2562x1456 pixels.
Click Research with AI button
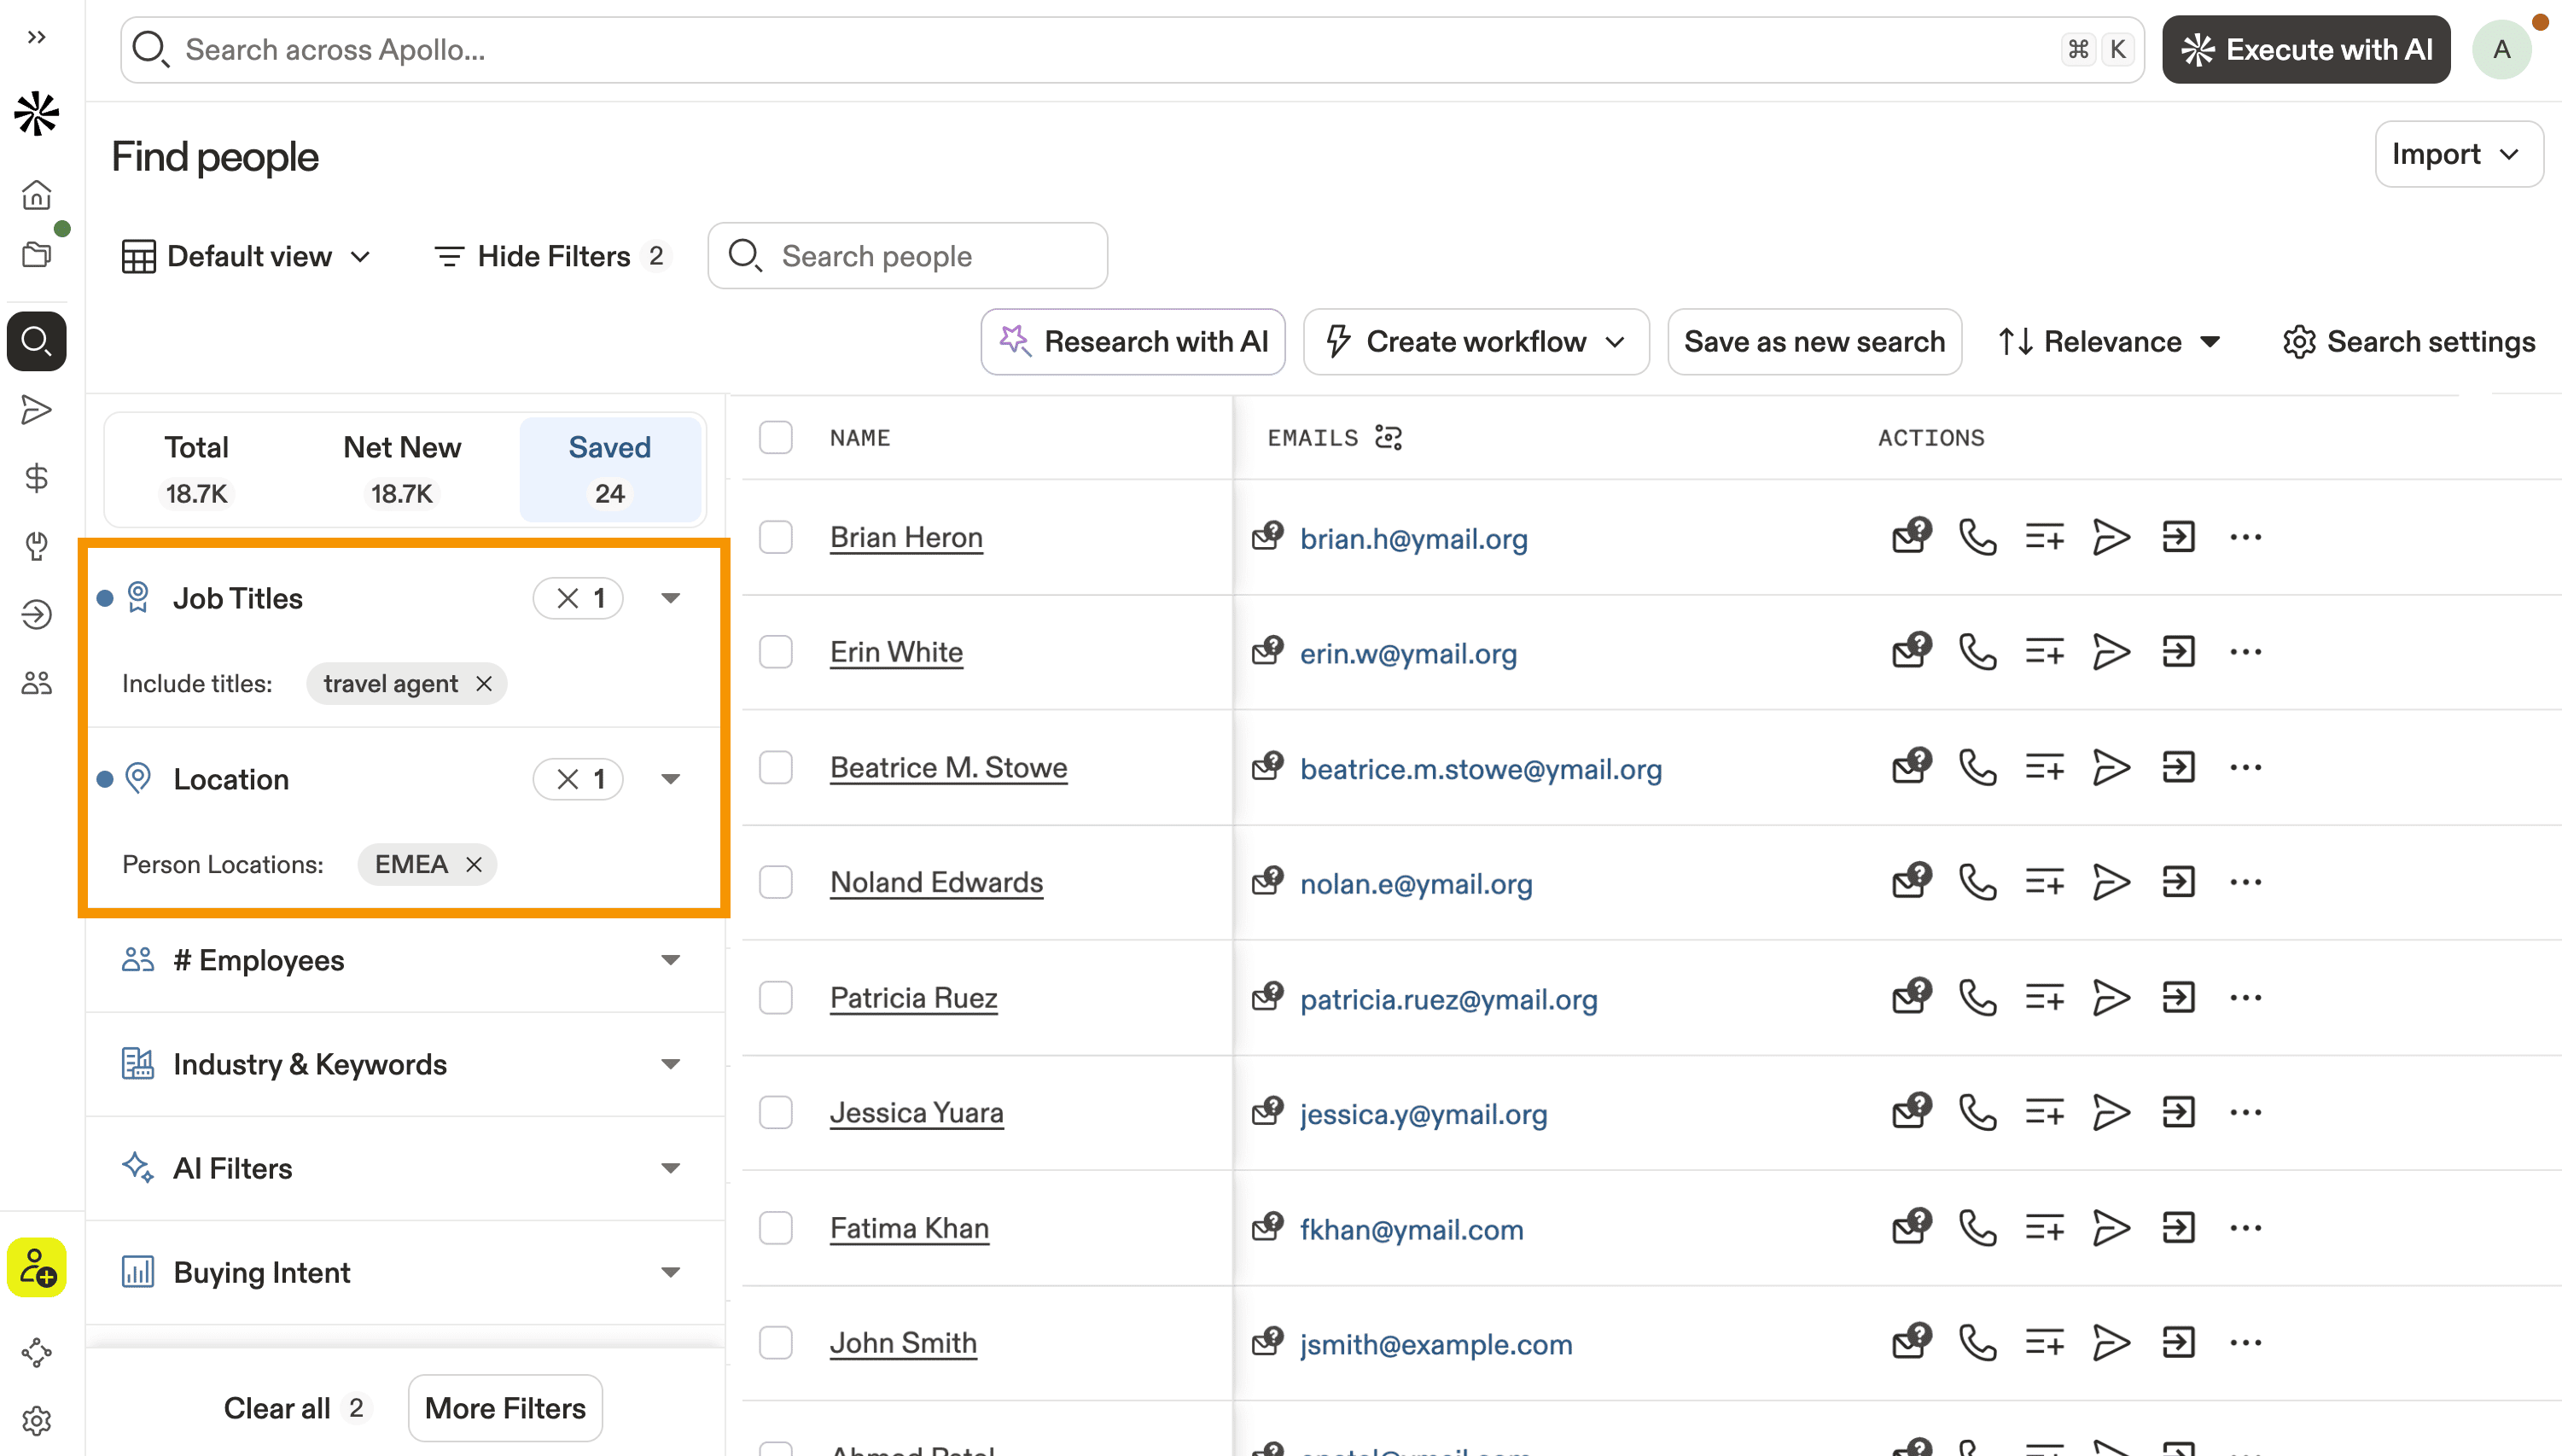point(1132,342)
